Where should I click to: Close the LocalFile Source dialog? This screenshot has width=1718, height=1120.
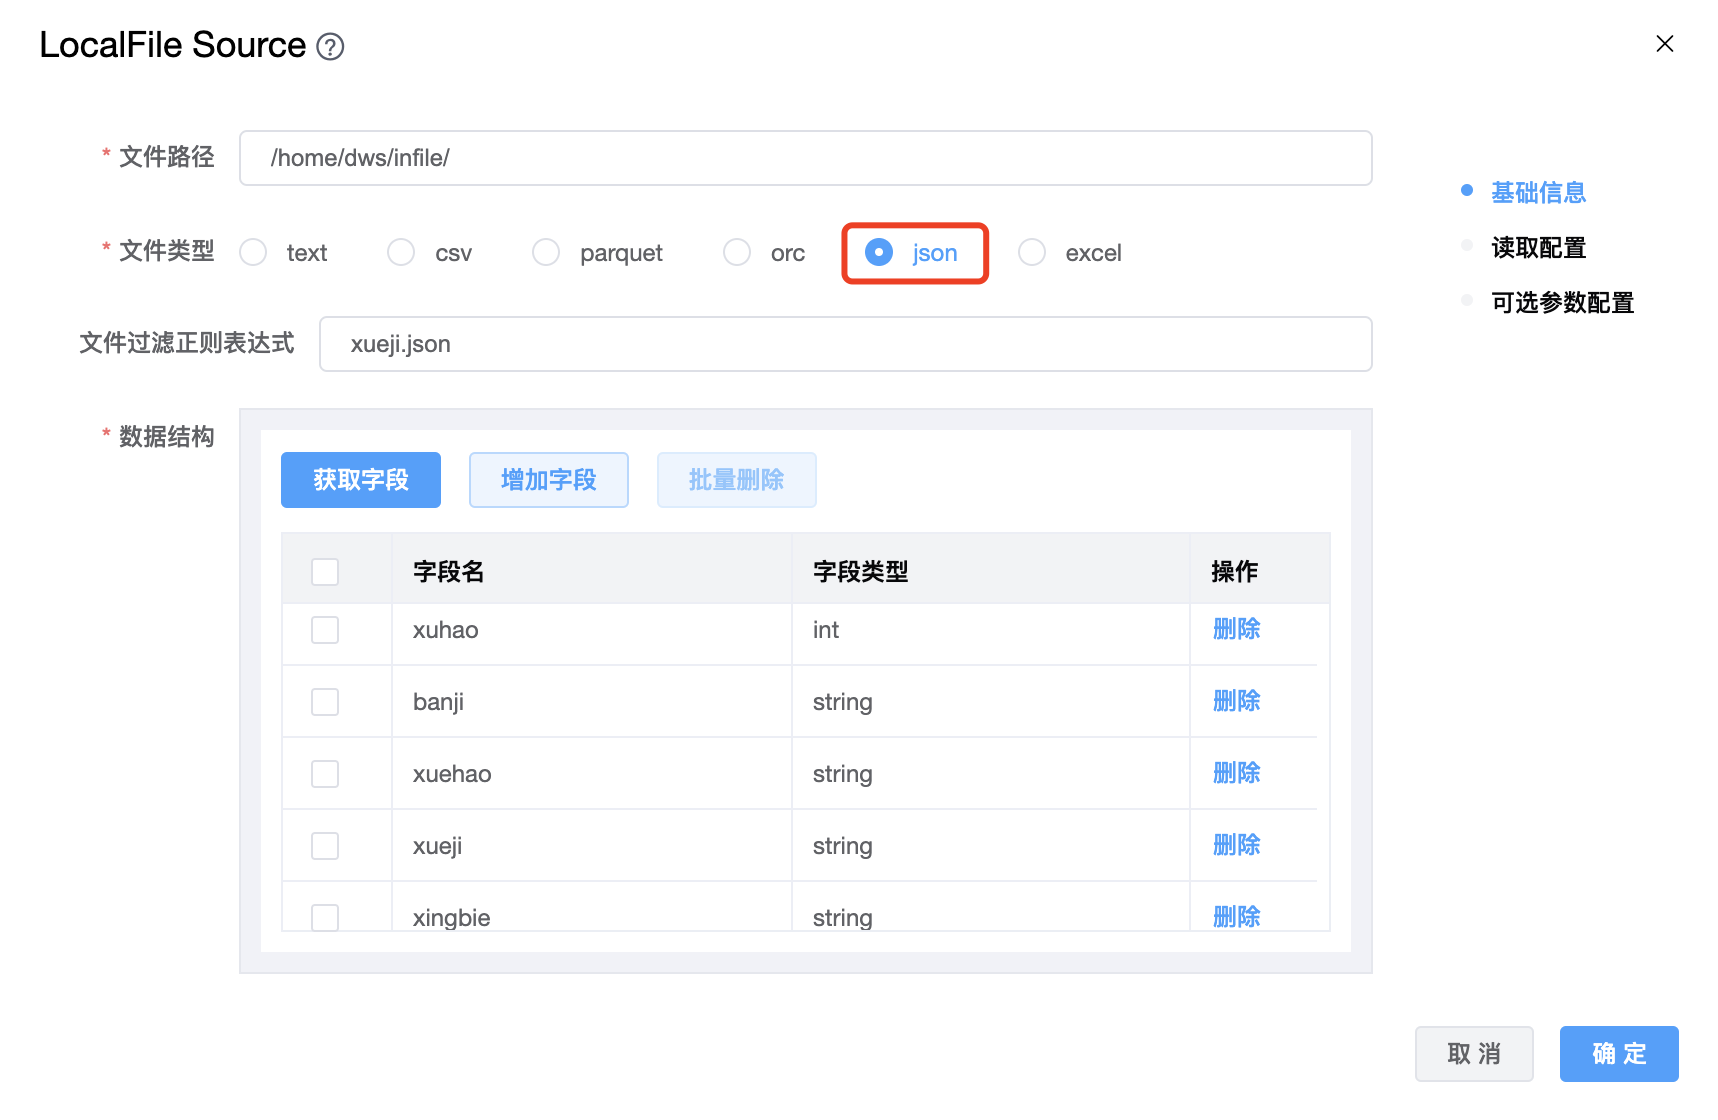click(x=1664, y=44)
